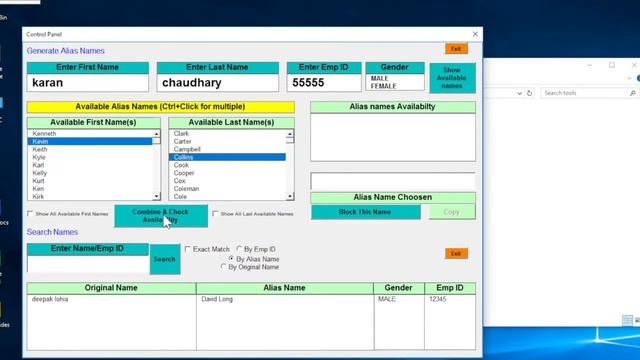Select Kenneth in the first names list
The width and height of the screenshot is (640, 360).
[x=90, y=133]
